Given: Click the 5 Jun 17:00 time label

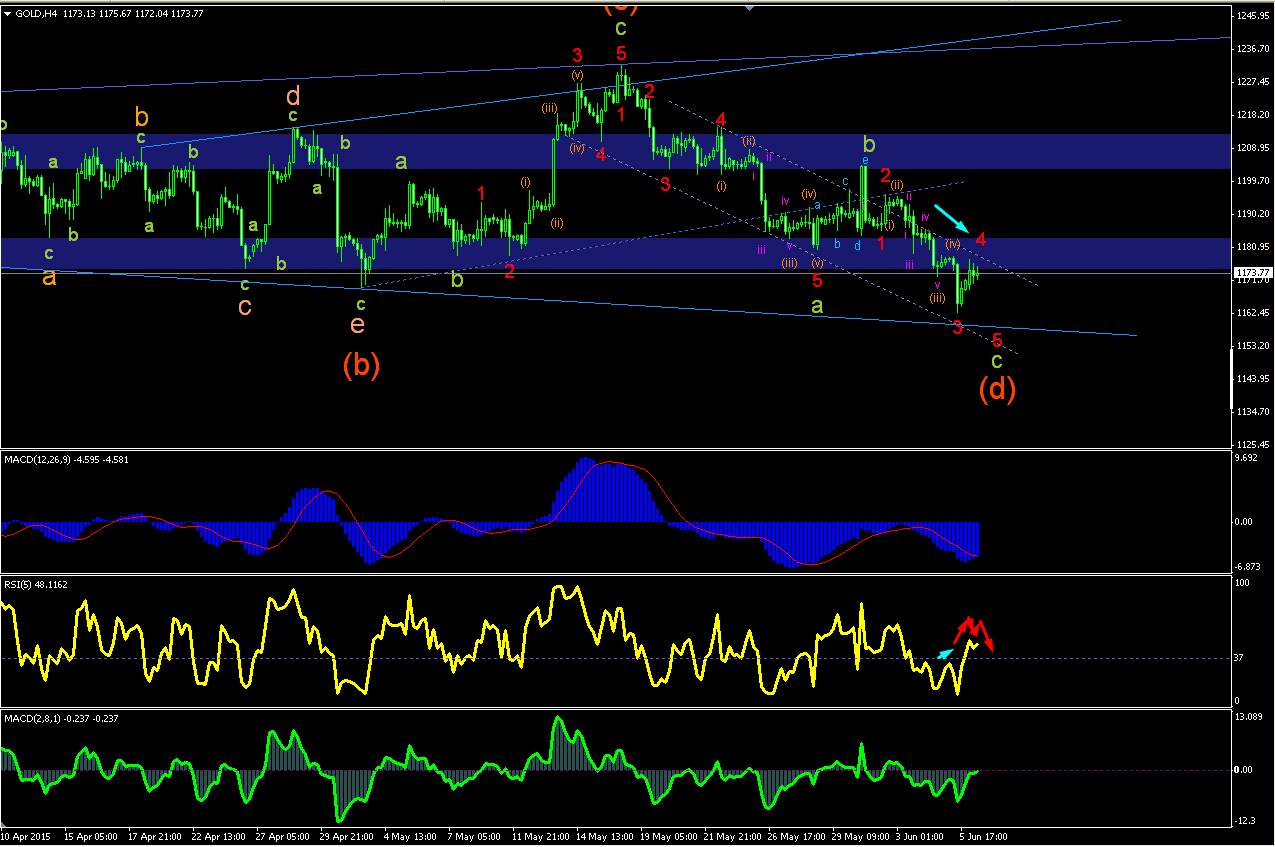Looking at the screenshot, I should pyautogui.click(x=984, y=835).
